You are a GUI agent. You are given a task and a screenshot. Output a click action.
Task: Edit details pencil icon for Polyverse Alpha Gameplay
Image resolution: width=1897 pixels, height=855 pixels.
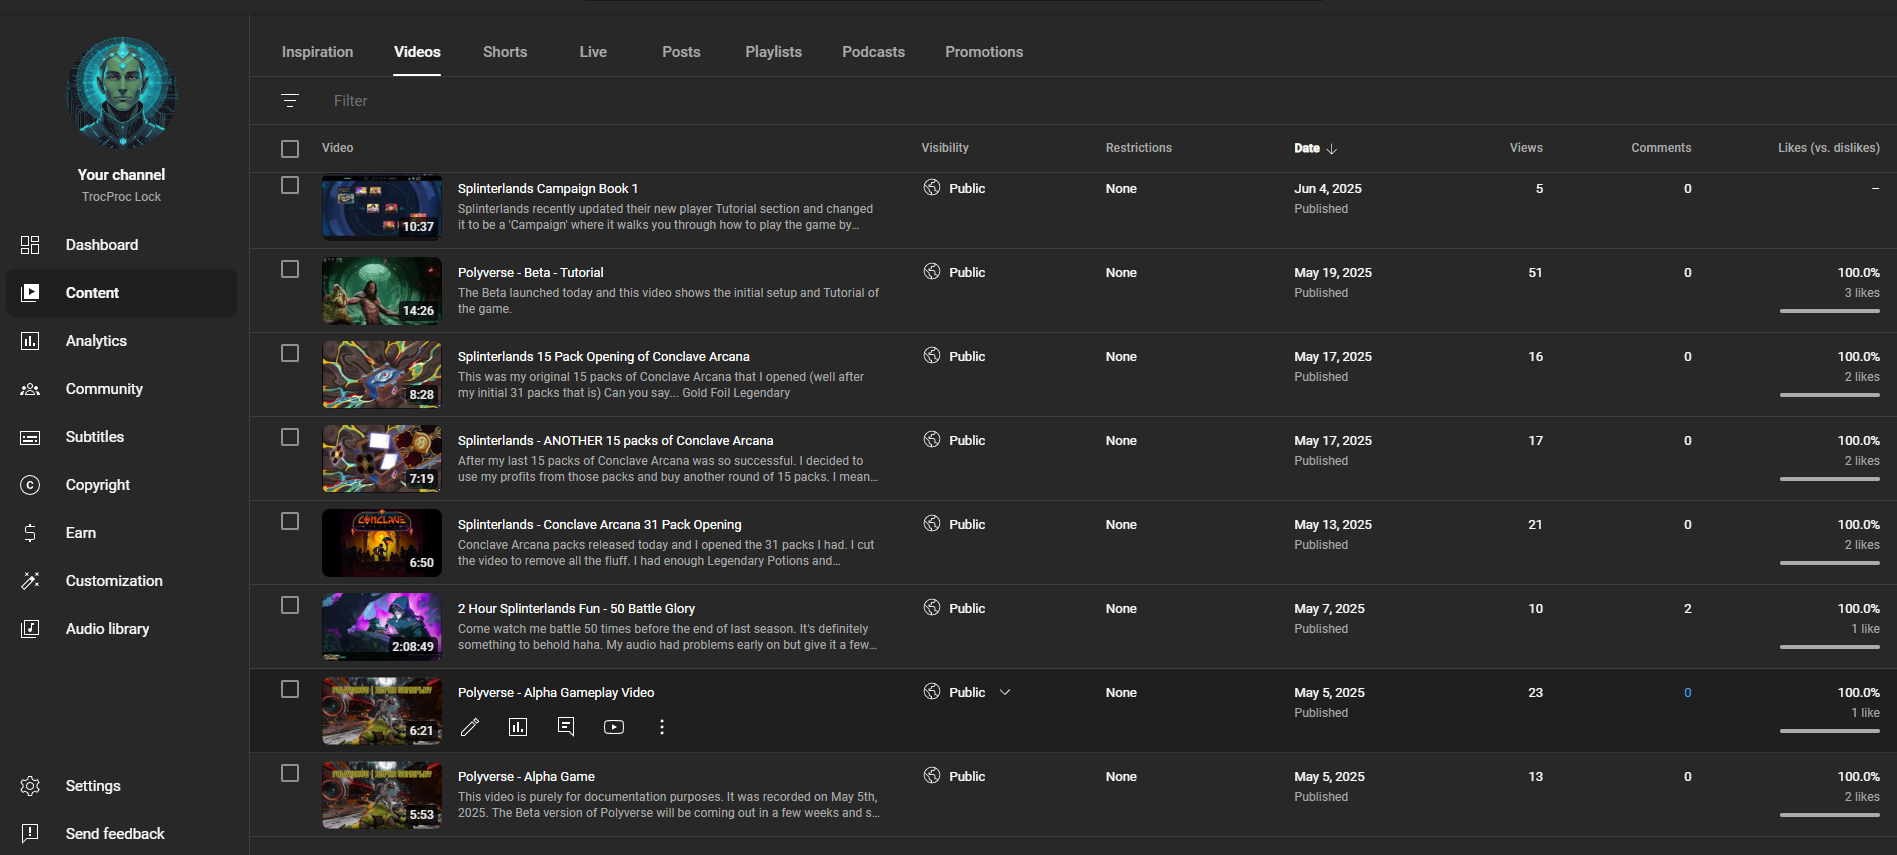click(x=470, y=727)
